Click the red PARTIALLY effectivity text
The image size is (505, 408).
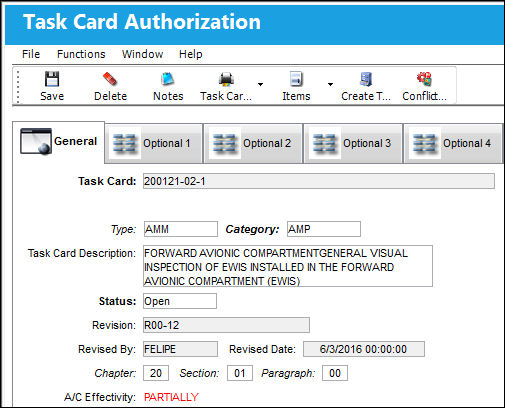[x=171, y=397]
